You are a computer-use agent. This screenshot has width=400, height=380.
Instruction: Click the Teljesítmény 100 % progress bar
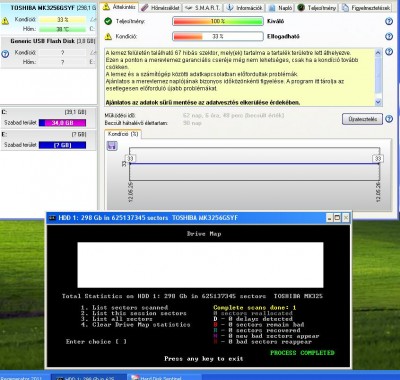click(218, 21)
